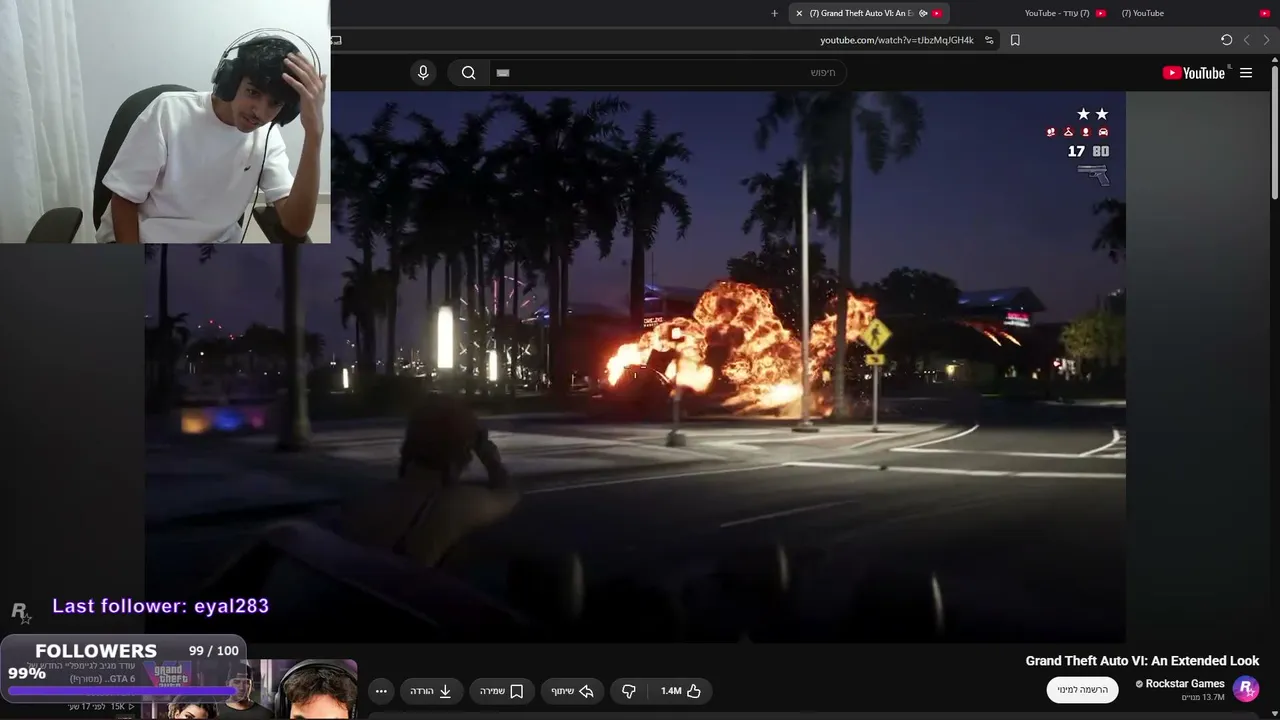Viewport: 1280px width, 720px height.
Task: Bookmark this page in the address bar
Action: (x=1015, y=40)
